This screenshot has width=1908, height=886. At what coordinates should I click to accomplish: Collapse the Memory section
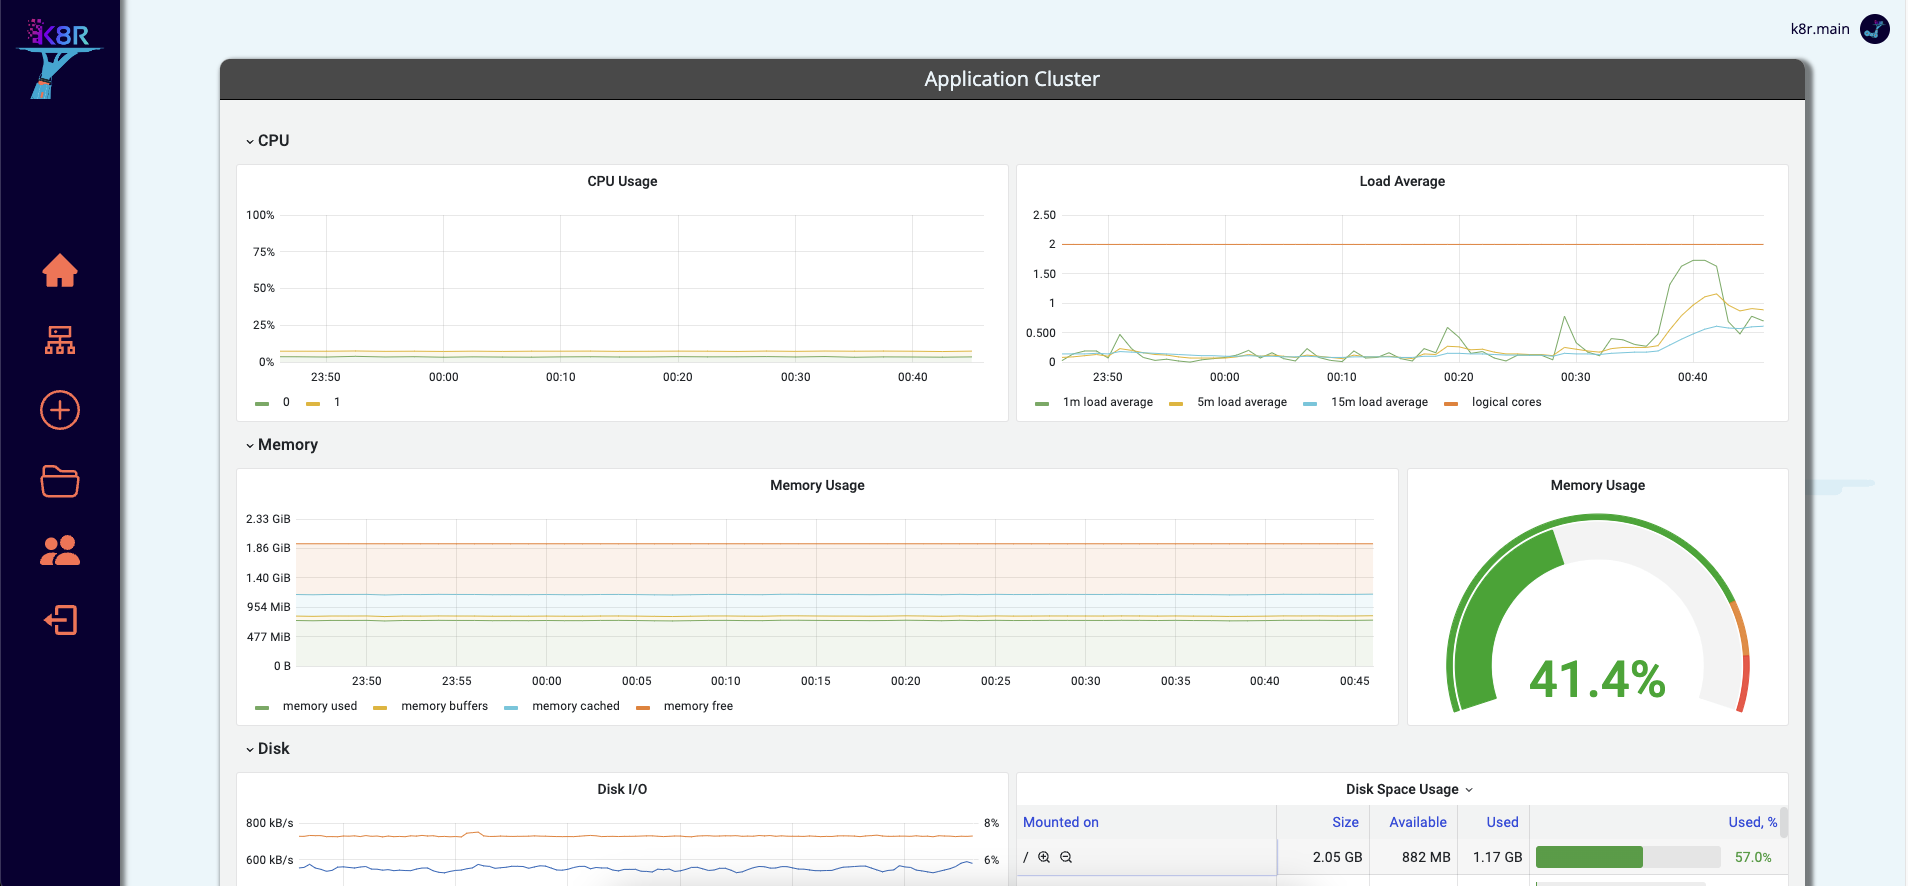click(281, 445)
